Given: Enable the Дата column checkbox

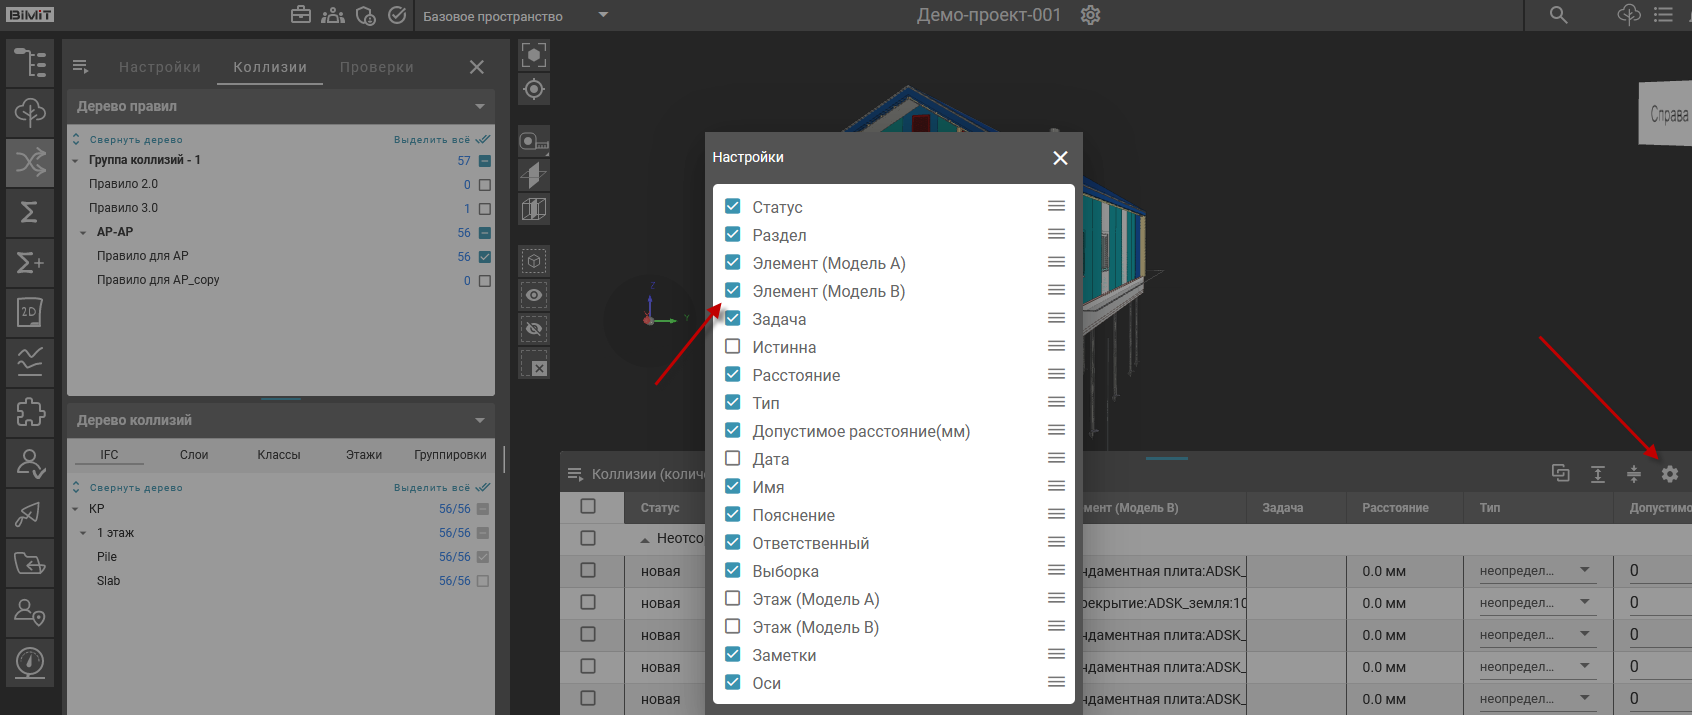Looking at the screenshot, I should pos(733,459).
